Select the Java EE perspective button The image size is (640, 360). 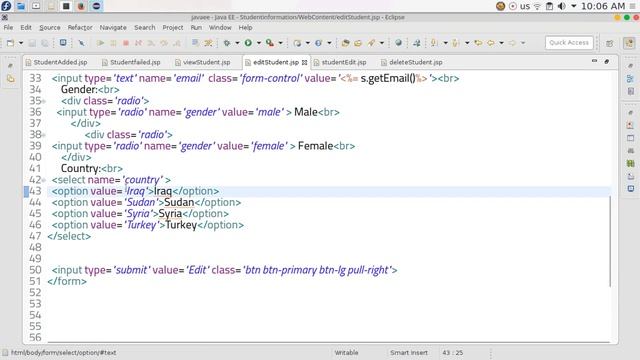click(629, 43)
